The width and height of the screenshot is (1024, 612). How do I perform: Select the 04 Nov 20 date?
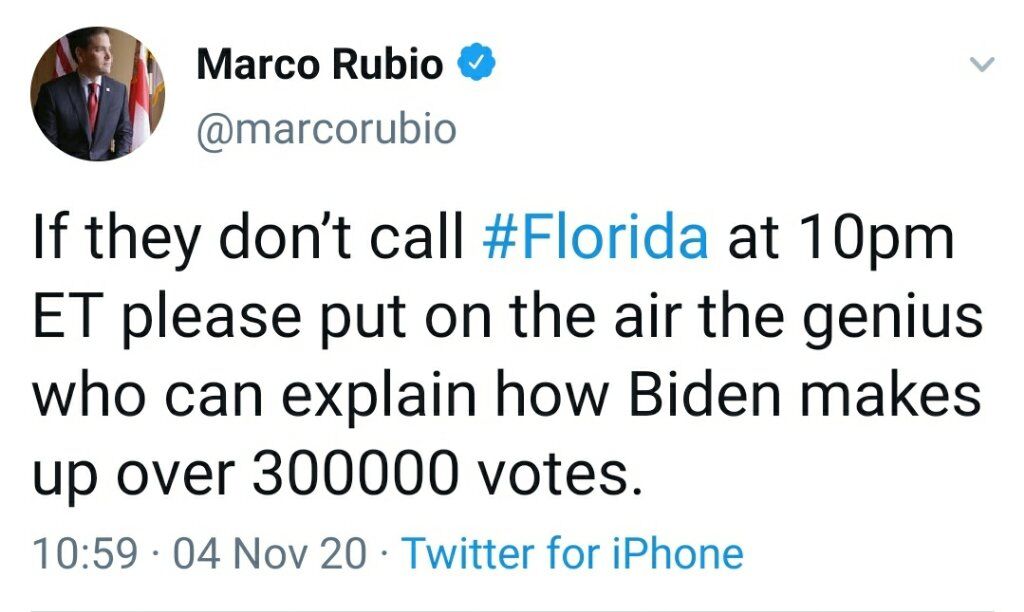[270, 553]
